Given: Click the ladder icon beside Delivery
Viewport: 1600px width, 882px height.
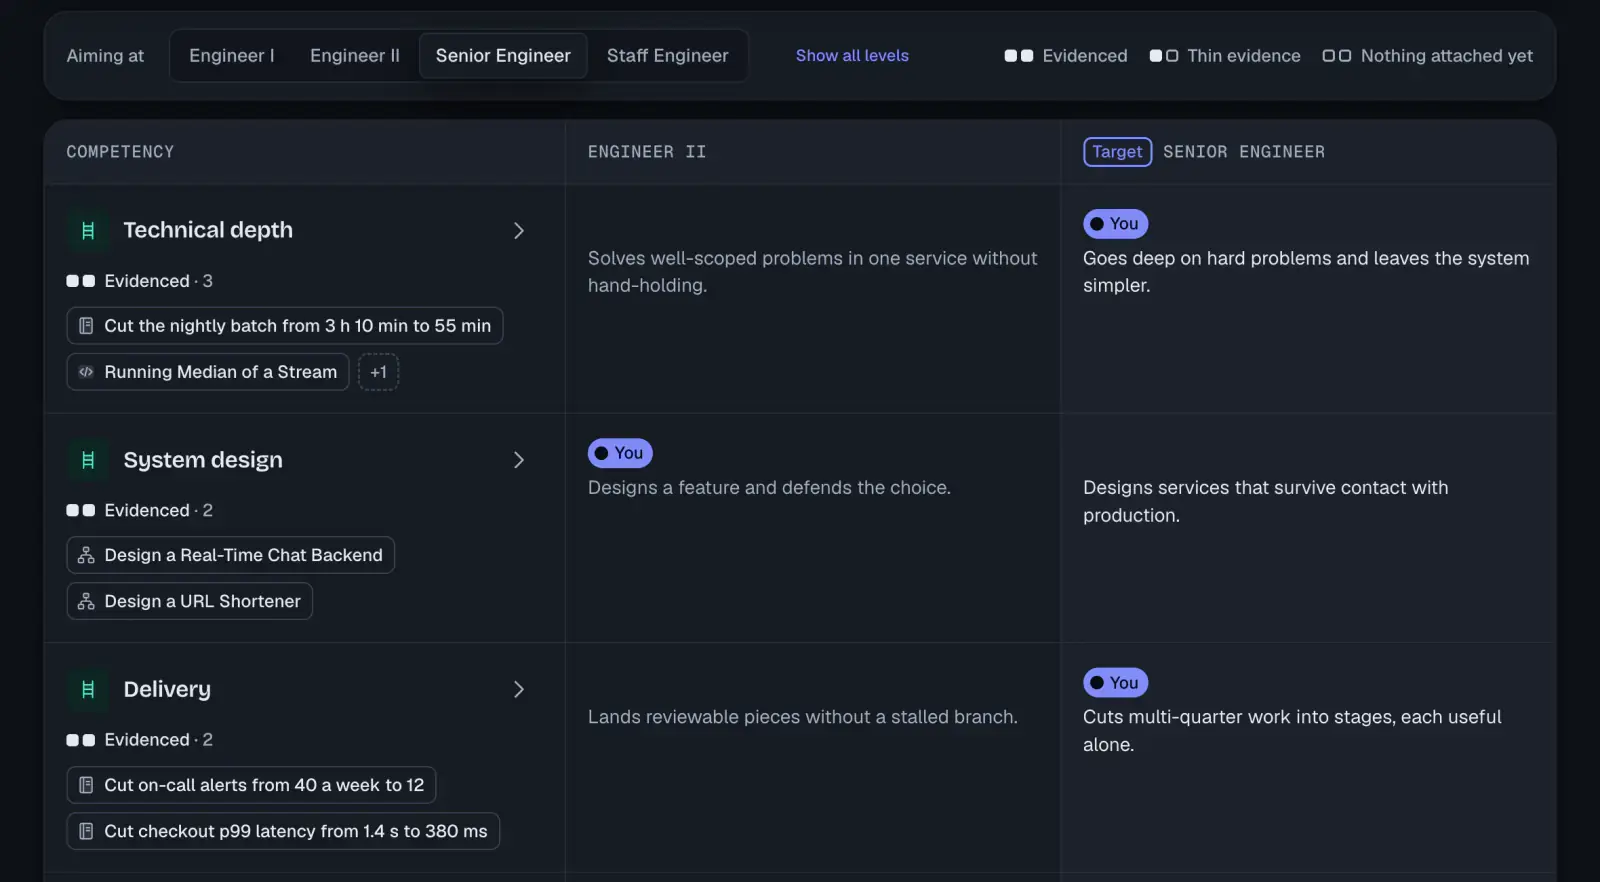Looking at the screenshot, I should (x=88, y=690).
